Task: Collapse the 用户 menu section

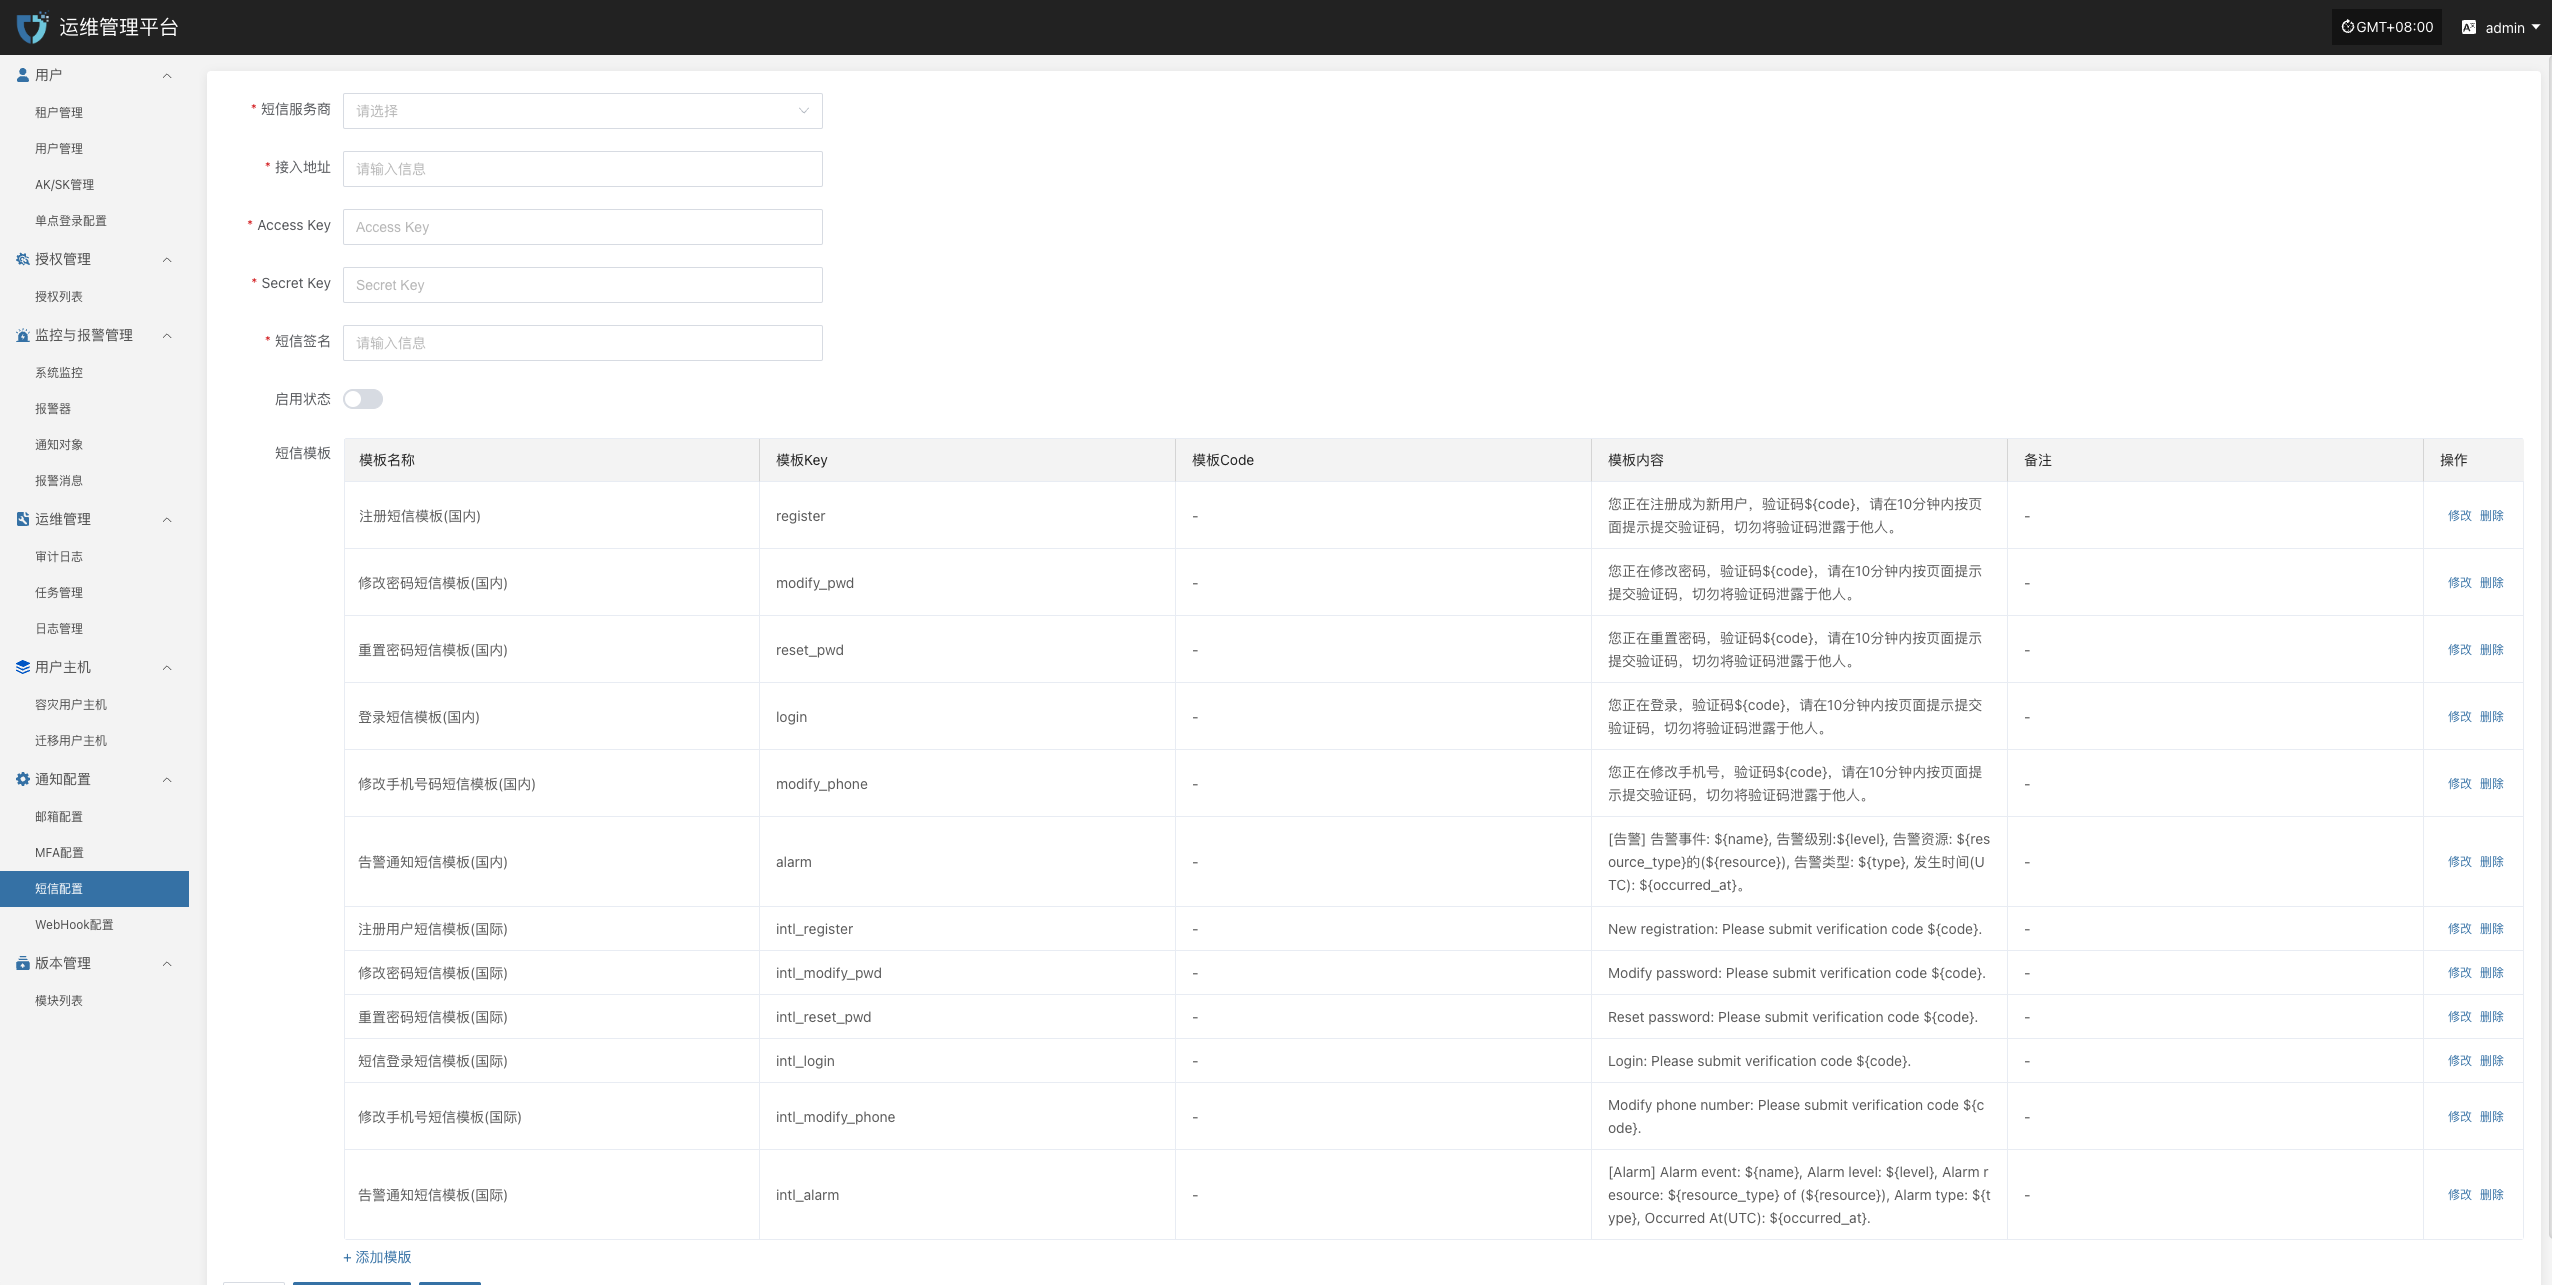Action: [x=167, y=75]
